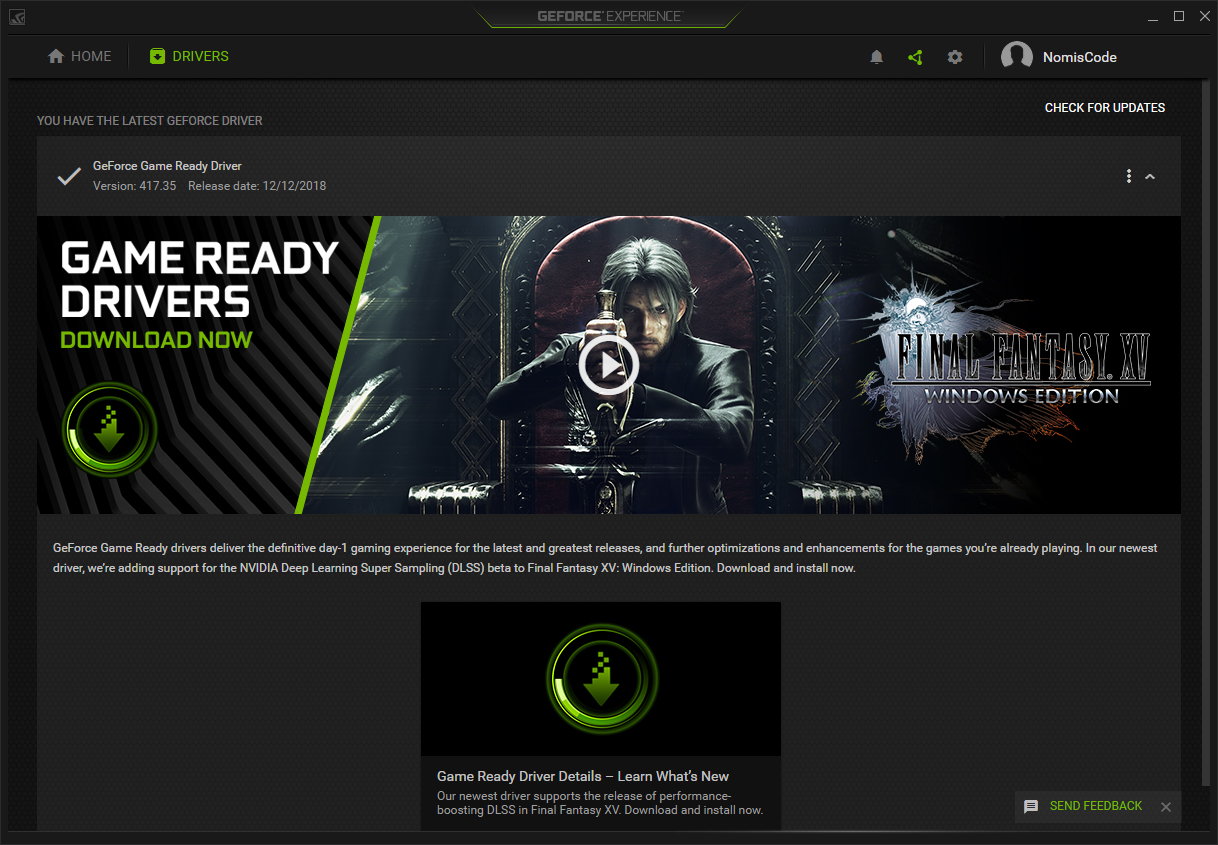Click the drivers download icon in navigation
Screen dimensions: 1218x845
pos(157,56)
